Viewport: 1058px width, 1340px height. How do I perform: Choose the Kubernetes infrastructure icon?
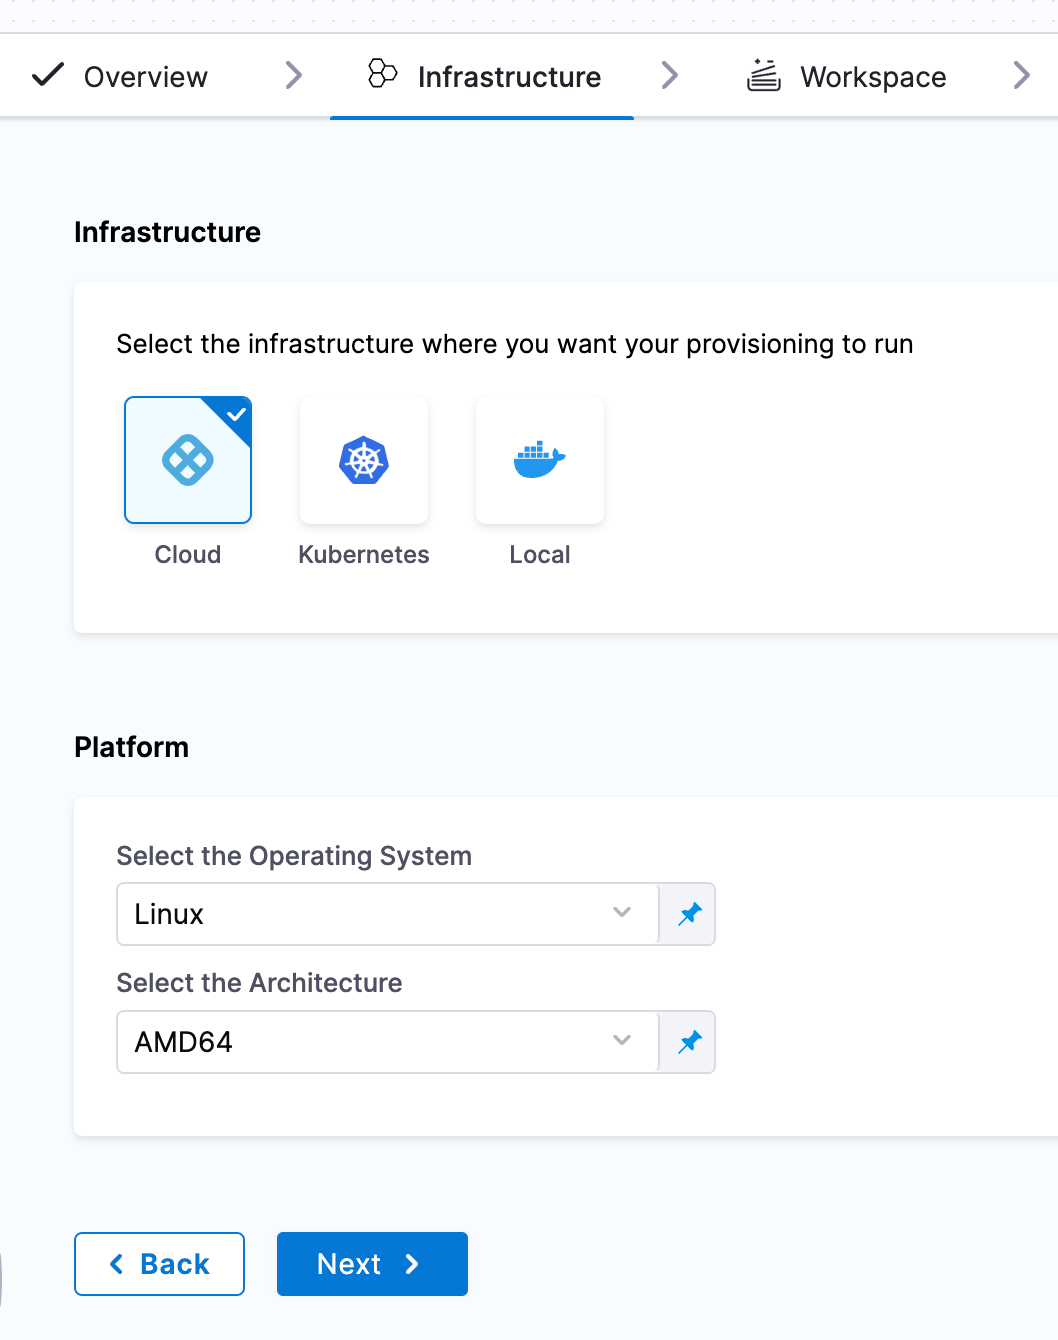tap(364, 461)
